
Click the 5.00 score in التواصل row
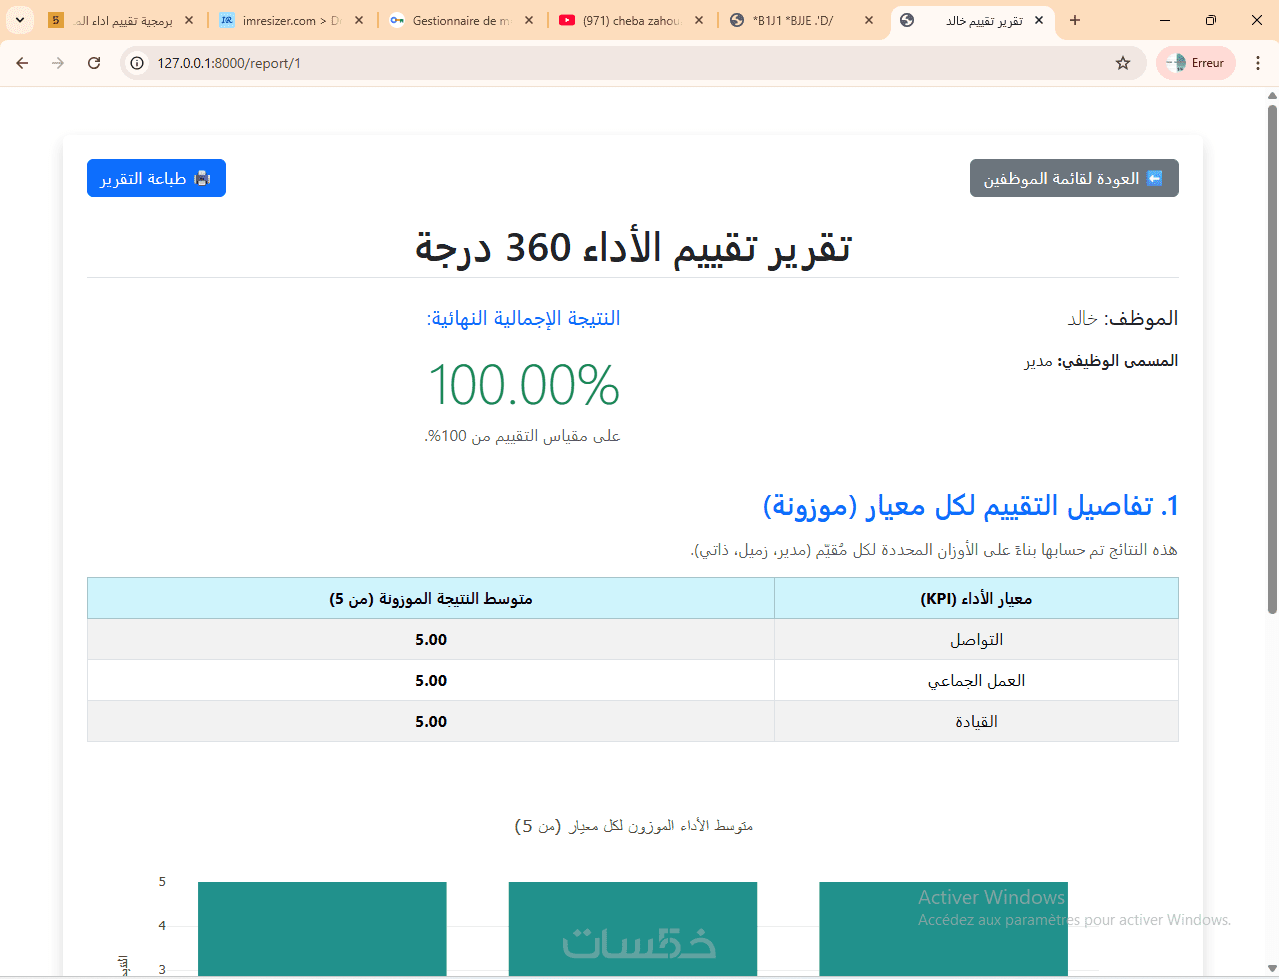pyautogui.click(x=431, y=639)
